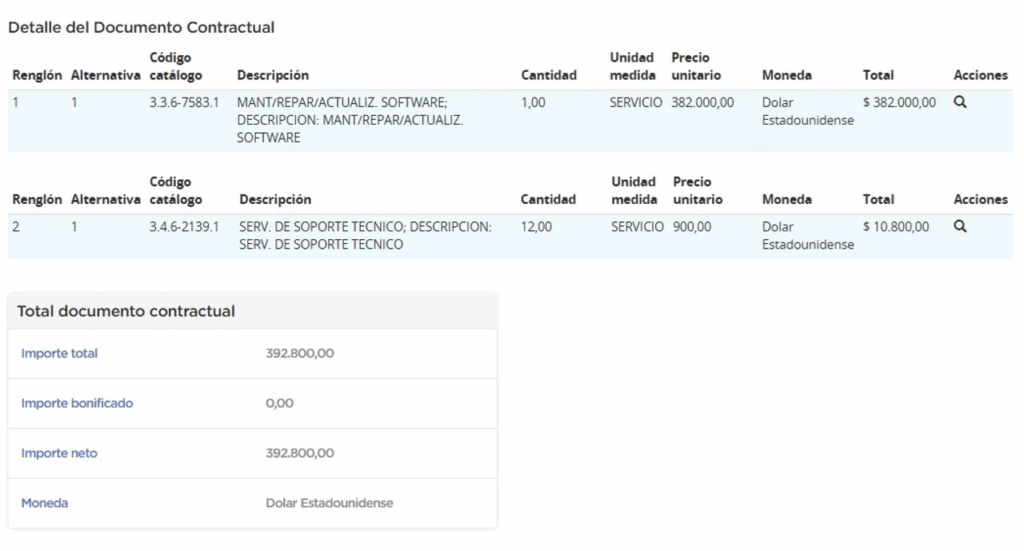Click the magnifier icon for MANT/REPAR/ACTUALIZ. SOFTWARE row
Viewport: 1024px width, 551px height.
coord(959,102)
